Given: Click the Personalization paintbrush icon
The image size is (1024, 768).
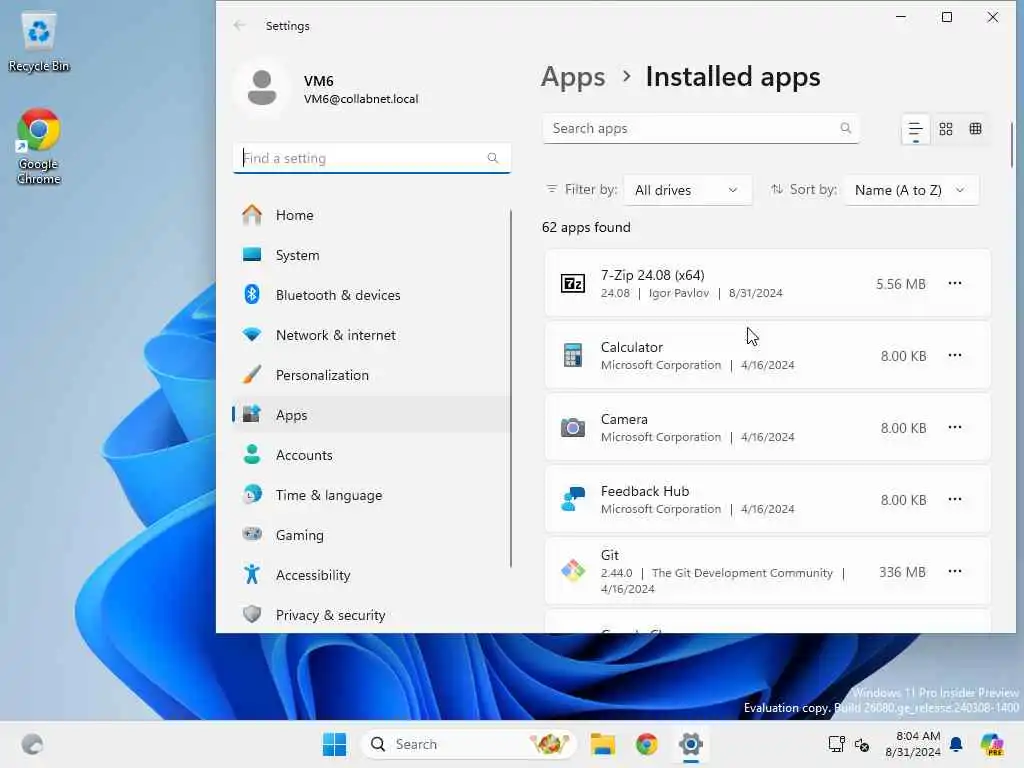Looking at the screenshot, I should (x=251, y=375).
